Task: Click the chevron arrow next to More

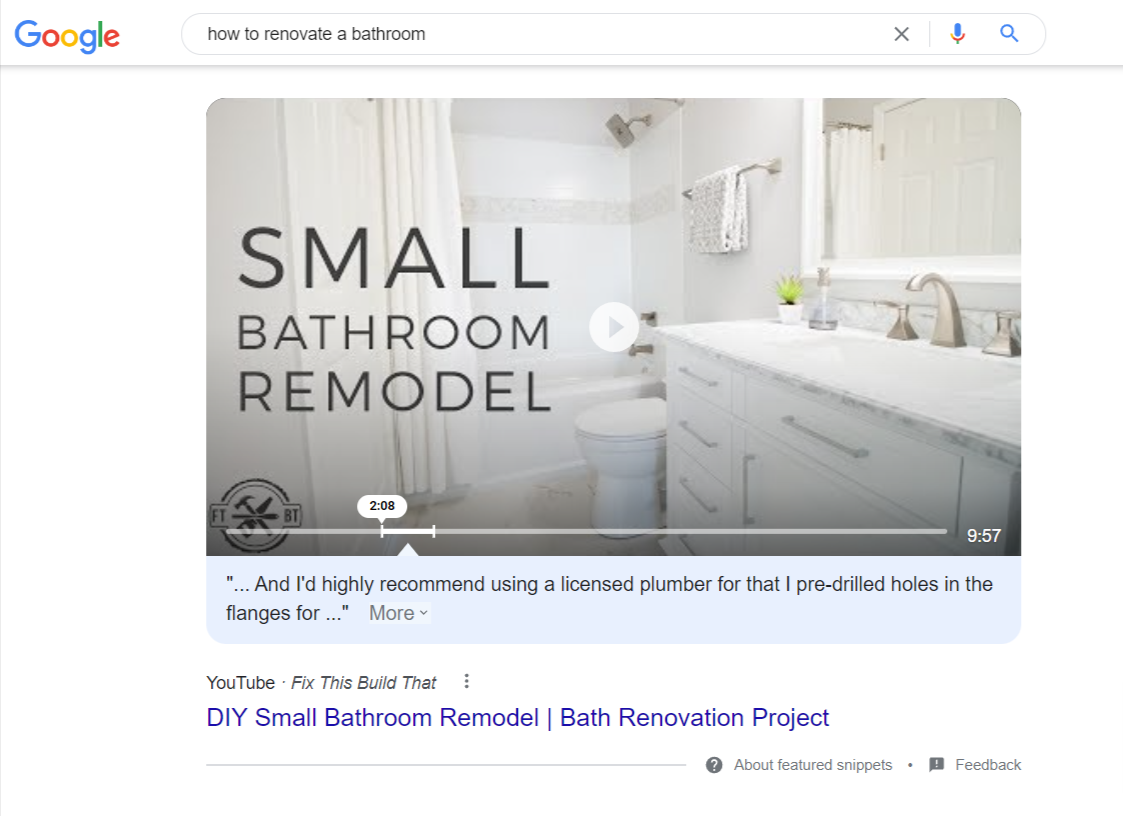Action: coord(424,614)
